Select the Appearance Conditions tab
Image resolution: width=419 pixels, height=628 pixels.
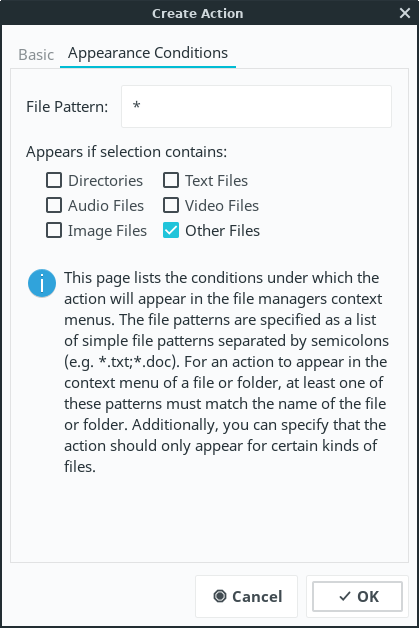(x=148, y=53)
